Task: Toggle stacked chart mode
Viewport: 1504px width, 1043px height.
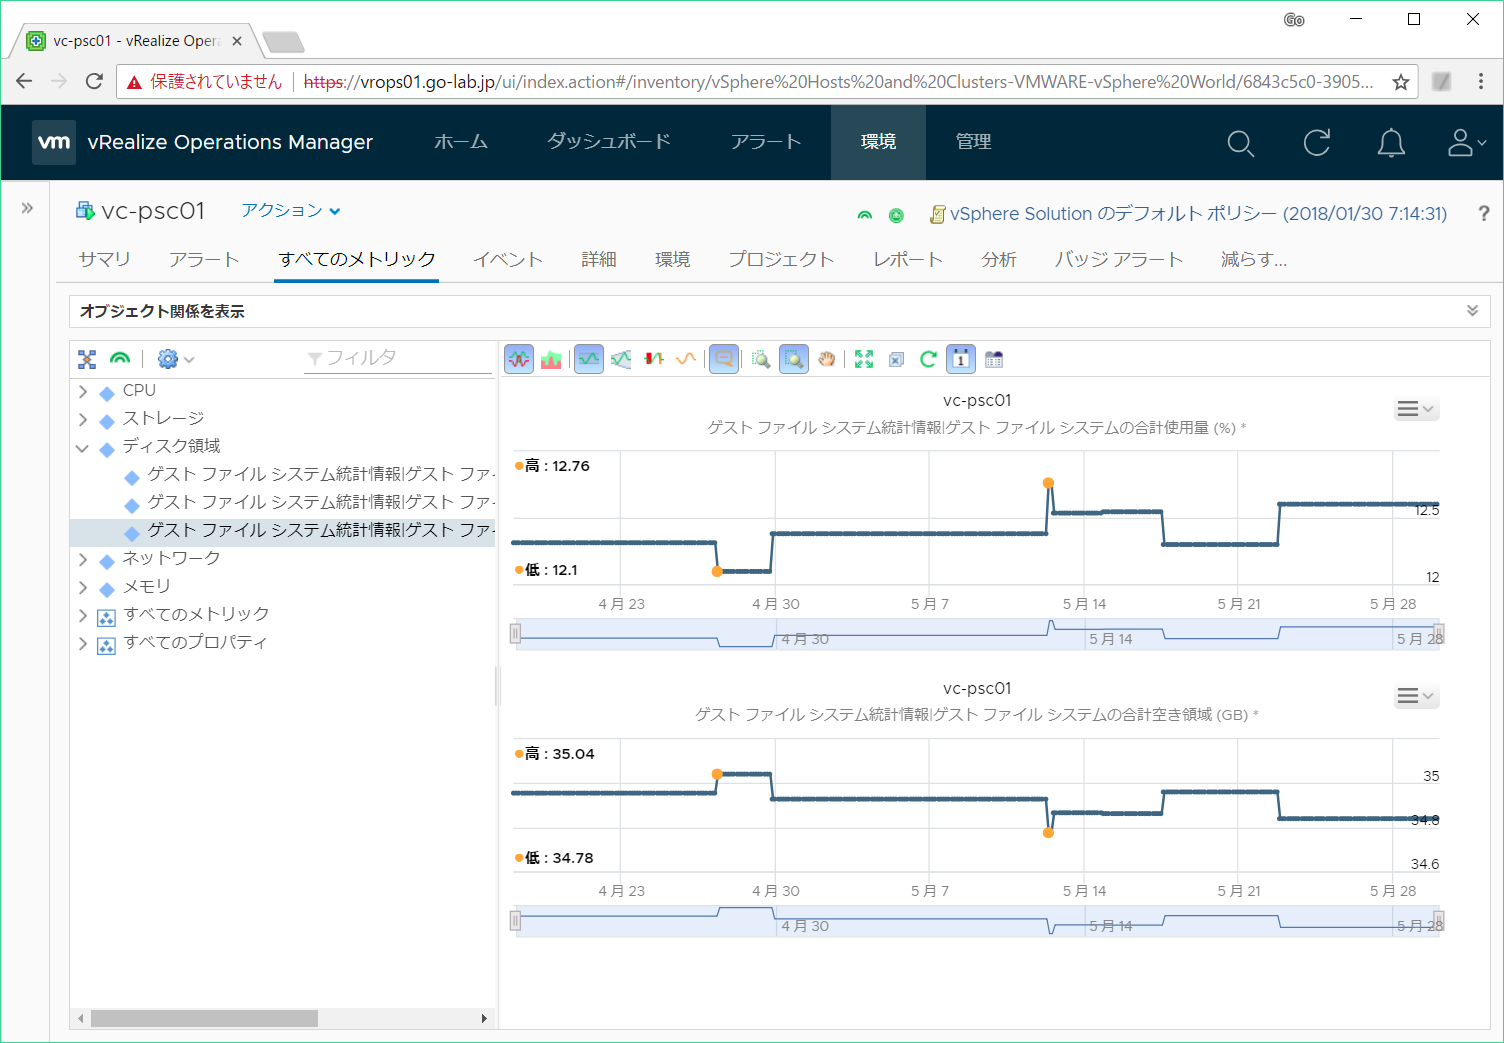Action: point(551,359)
